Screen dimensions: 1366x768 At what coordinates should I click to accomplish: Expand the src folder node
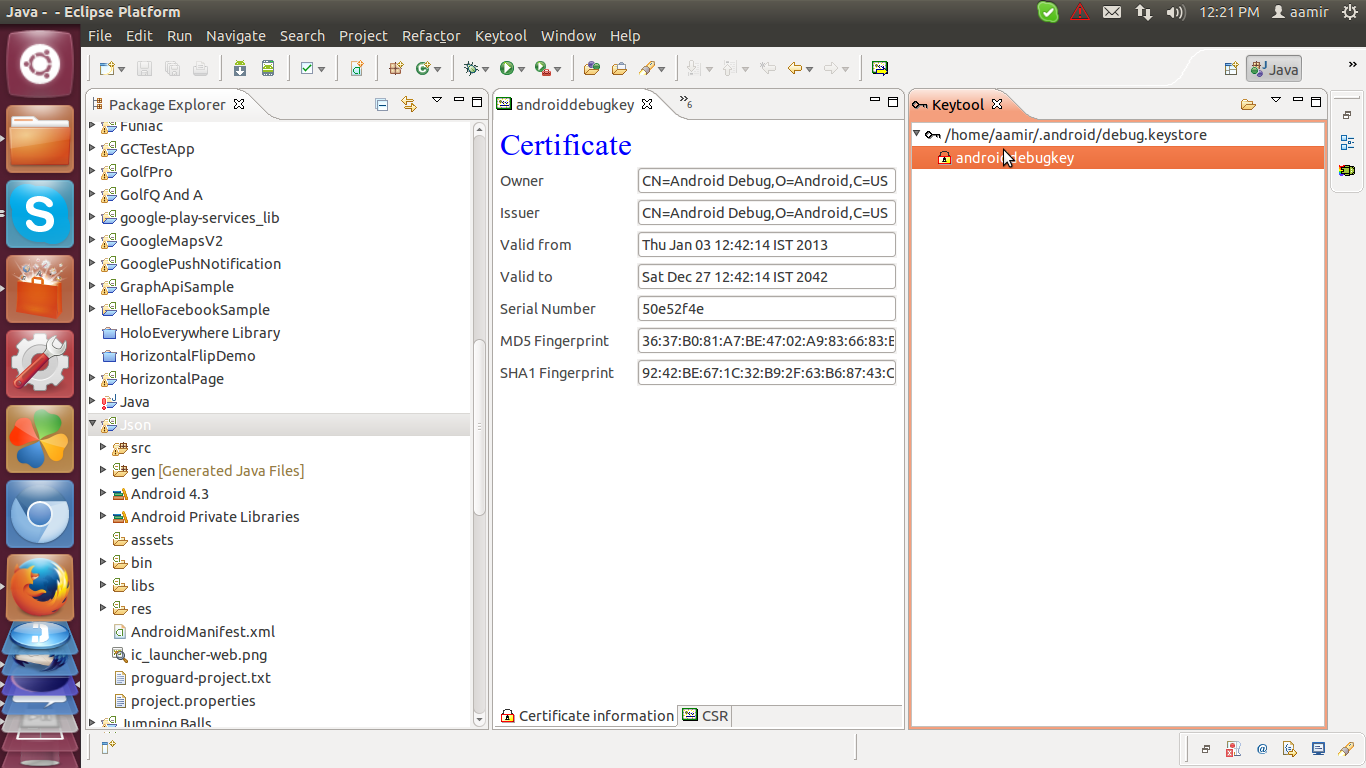click(x=103, y=447)
